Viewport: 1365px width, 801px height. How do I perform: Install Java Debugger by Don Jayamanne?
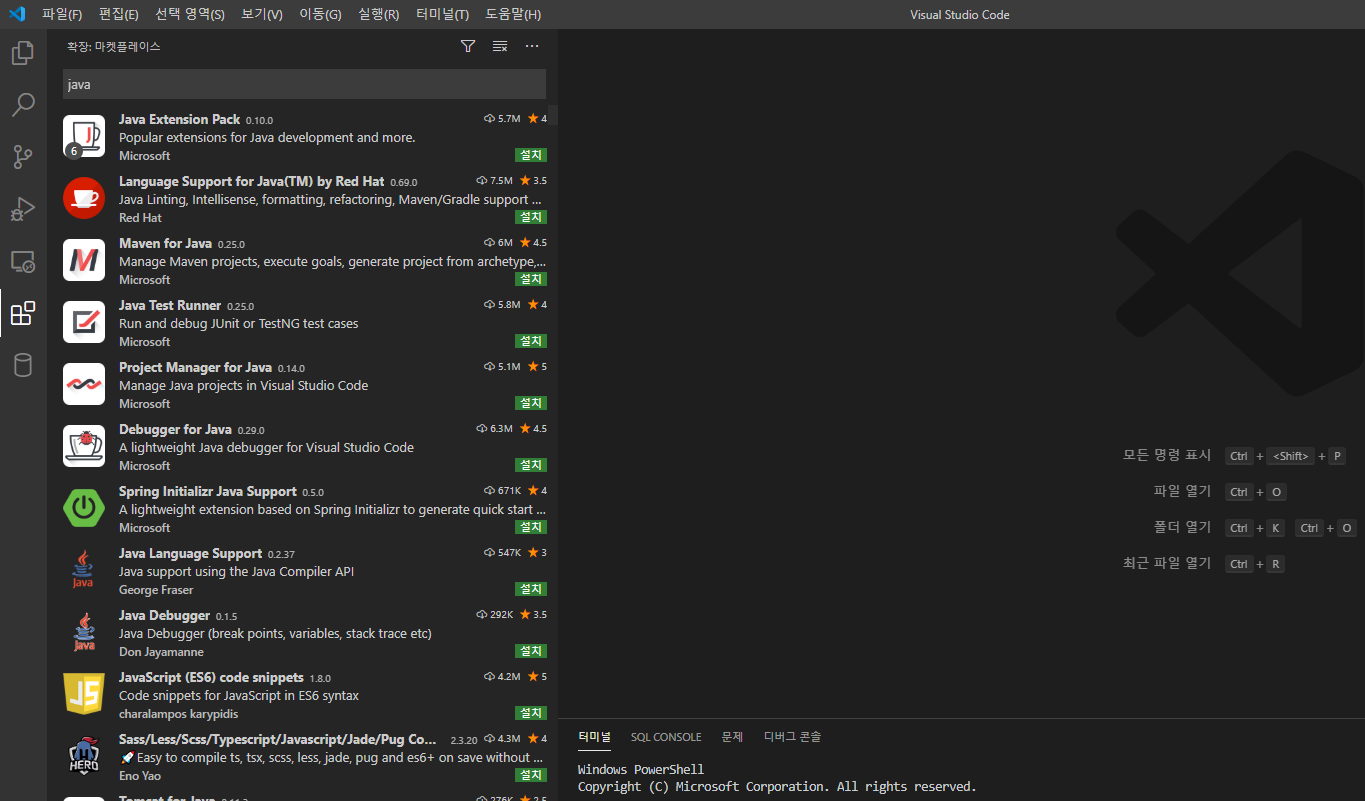(x=531, y=651)
